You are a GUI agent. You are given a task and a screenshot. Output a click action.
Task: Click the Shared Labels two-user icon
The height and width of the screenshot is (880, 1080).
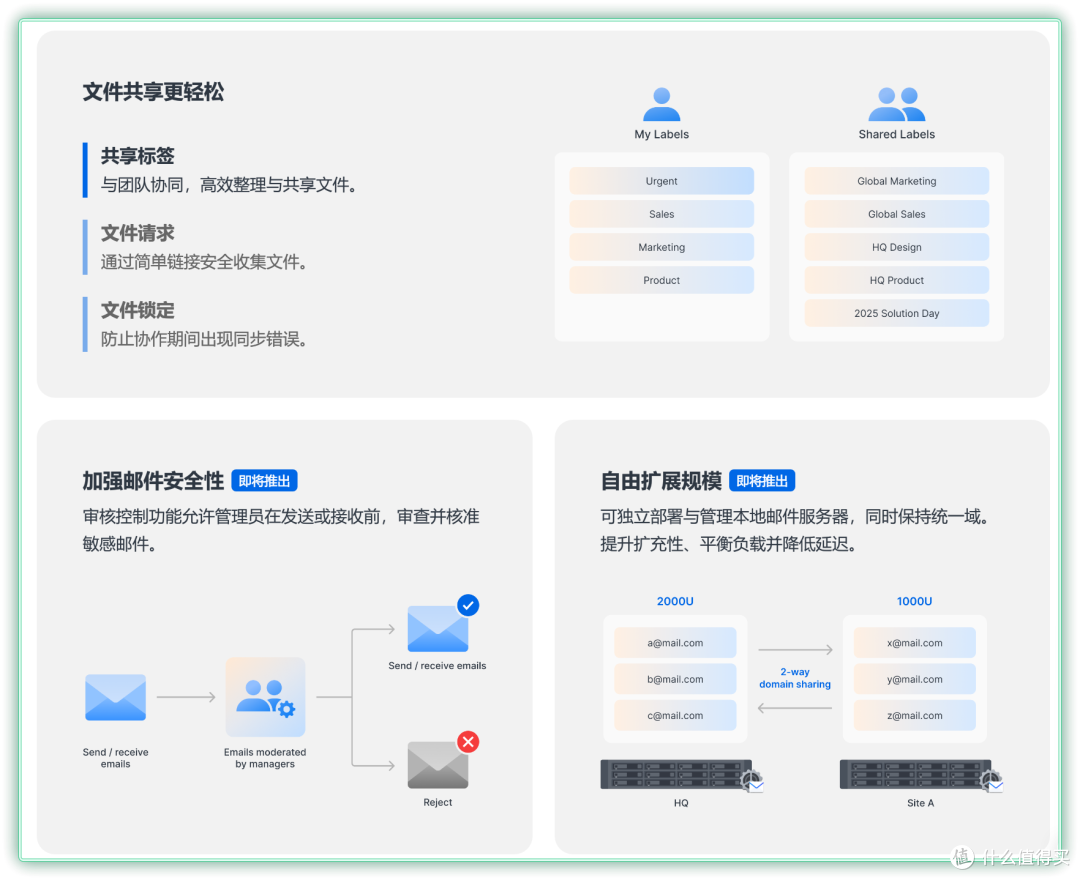point(897,104)
